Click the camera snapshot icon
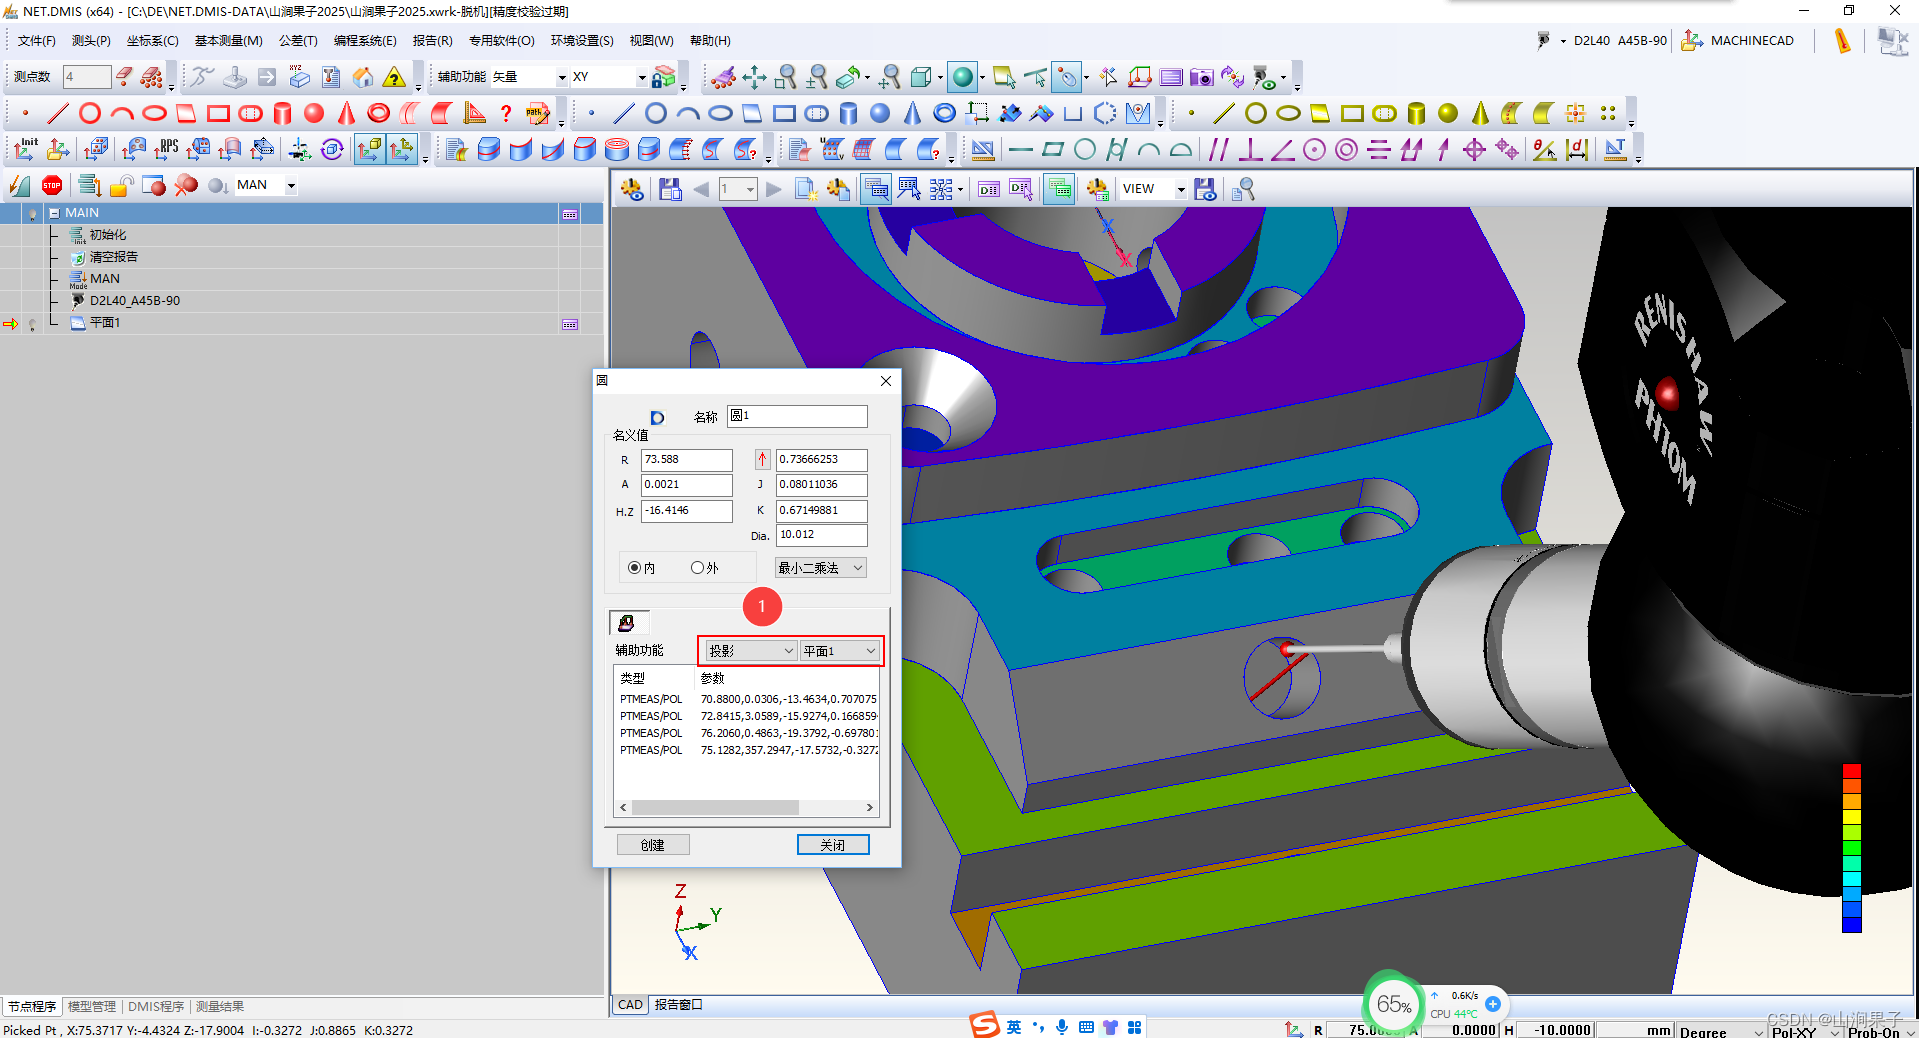This screenshot has width=1919, height=1038. pyautogui.click(x=1201, y=77)
